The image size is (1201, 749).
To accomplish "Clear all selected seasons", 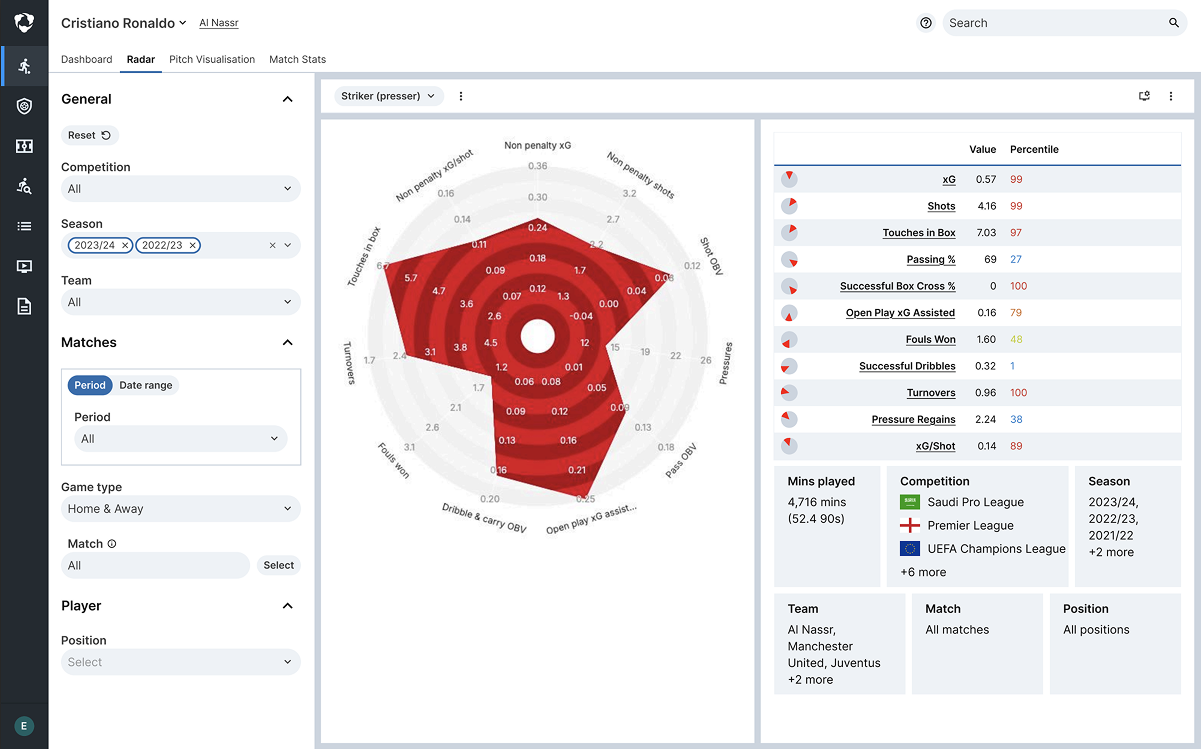I will coord(273,245).
